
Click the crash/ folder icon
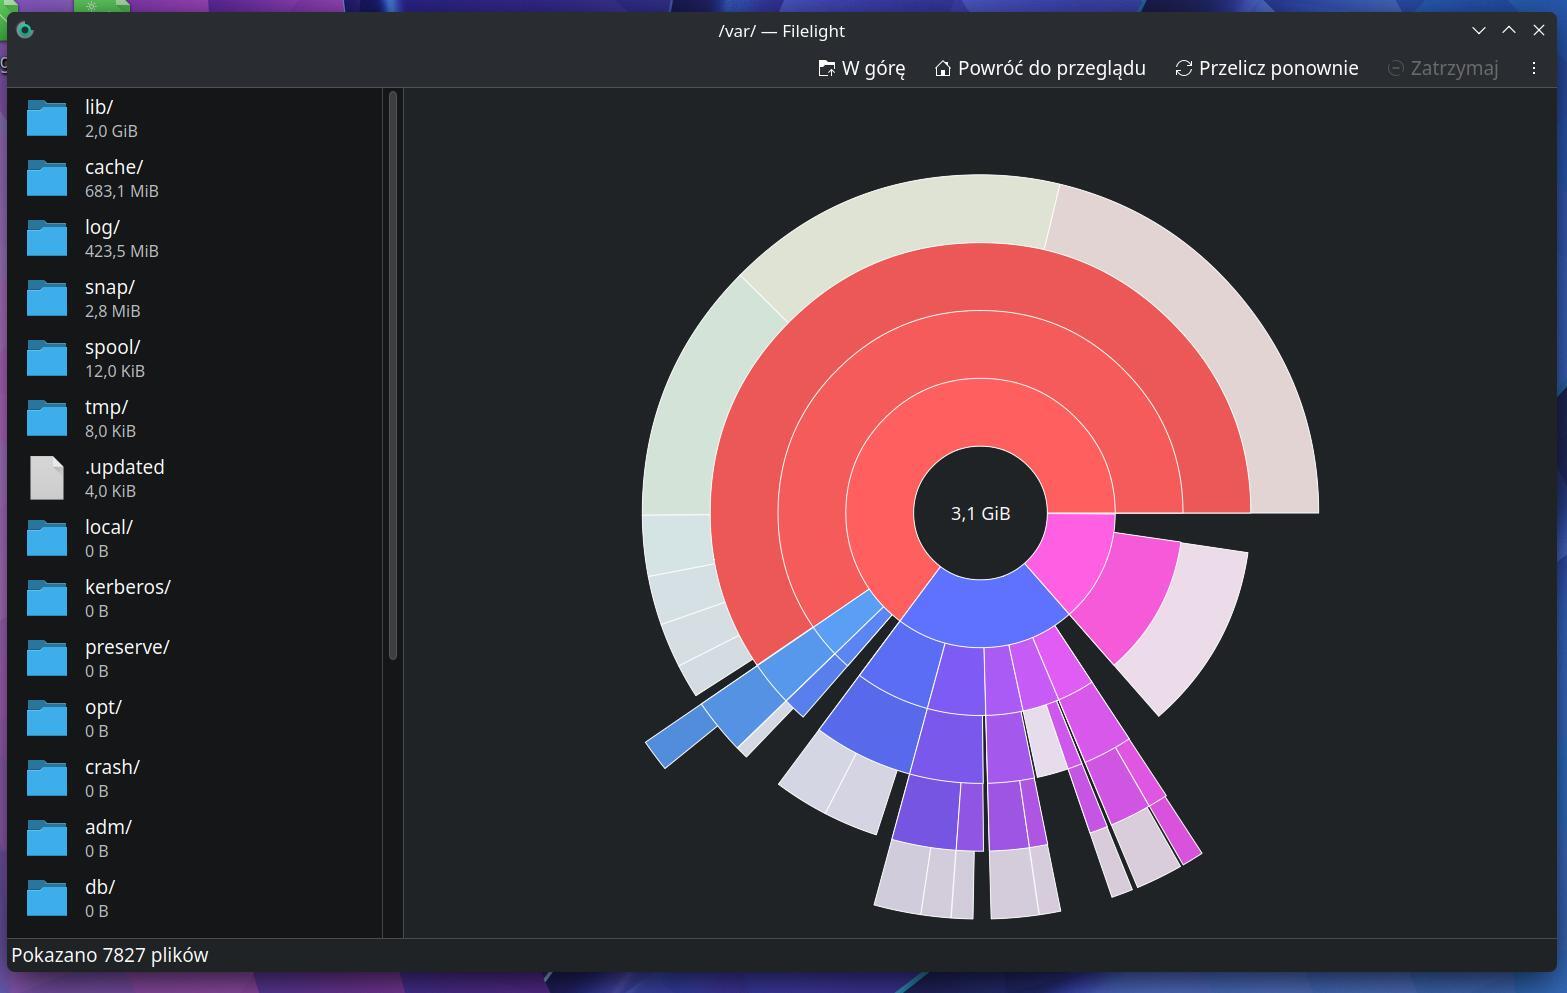tap(46, 778)
